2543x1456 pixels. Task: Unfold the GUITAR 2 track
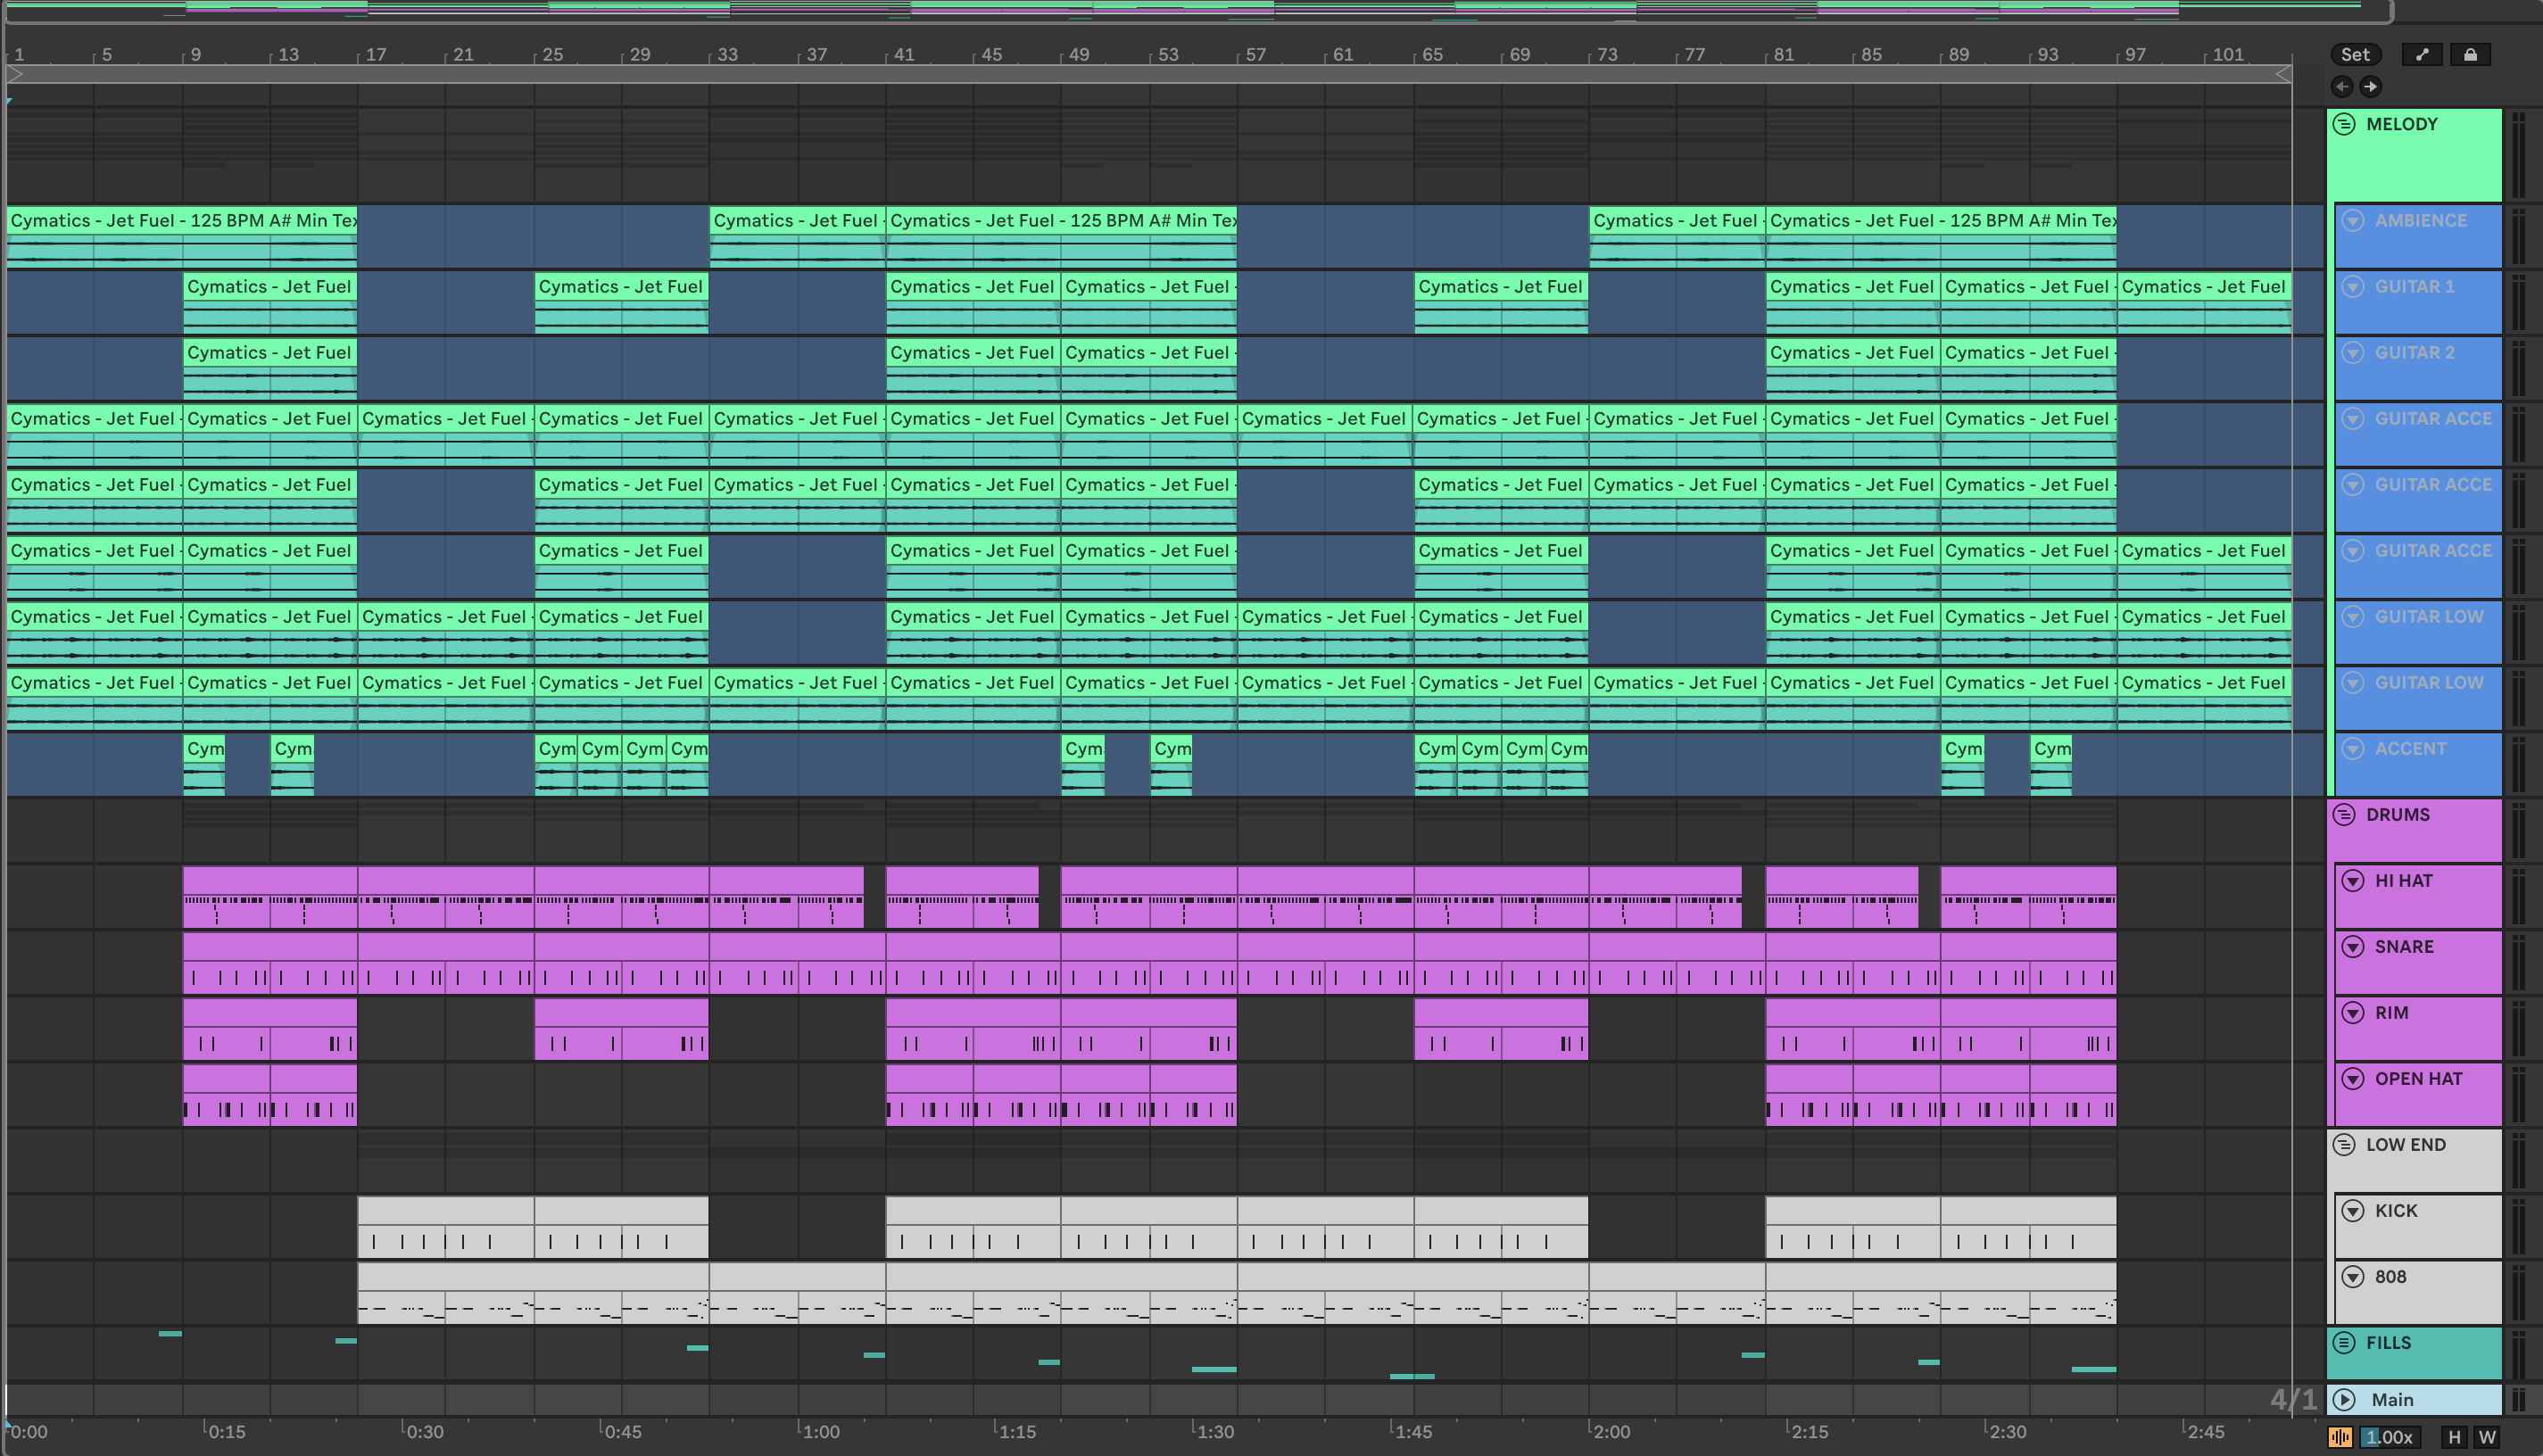click(2353, 353)
